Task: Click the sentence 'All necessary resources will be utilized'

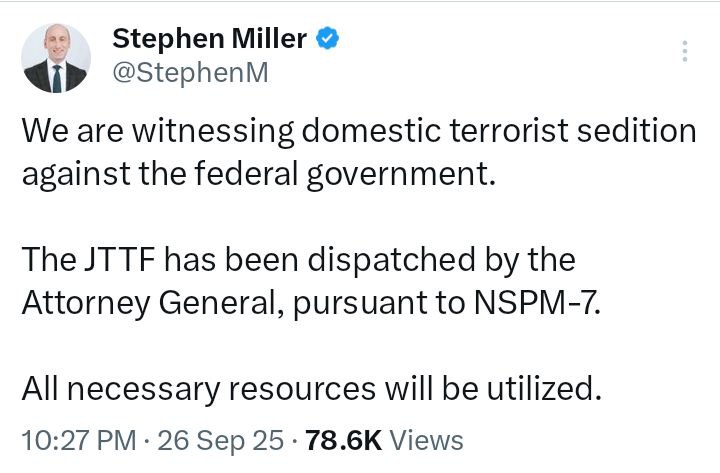Action: click(x=311, y=389)
